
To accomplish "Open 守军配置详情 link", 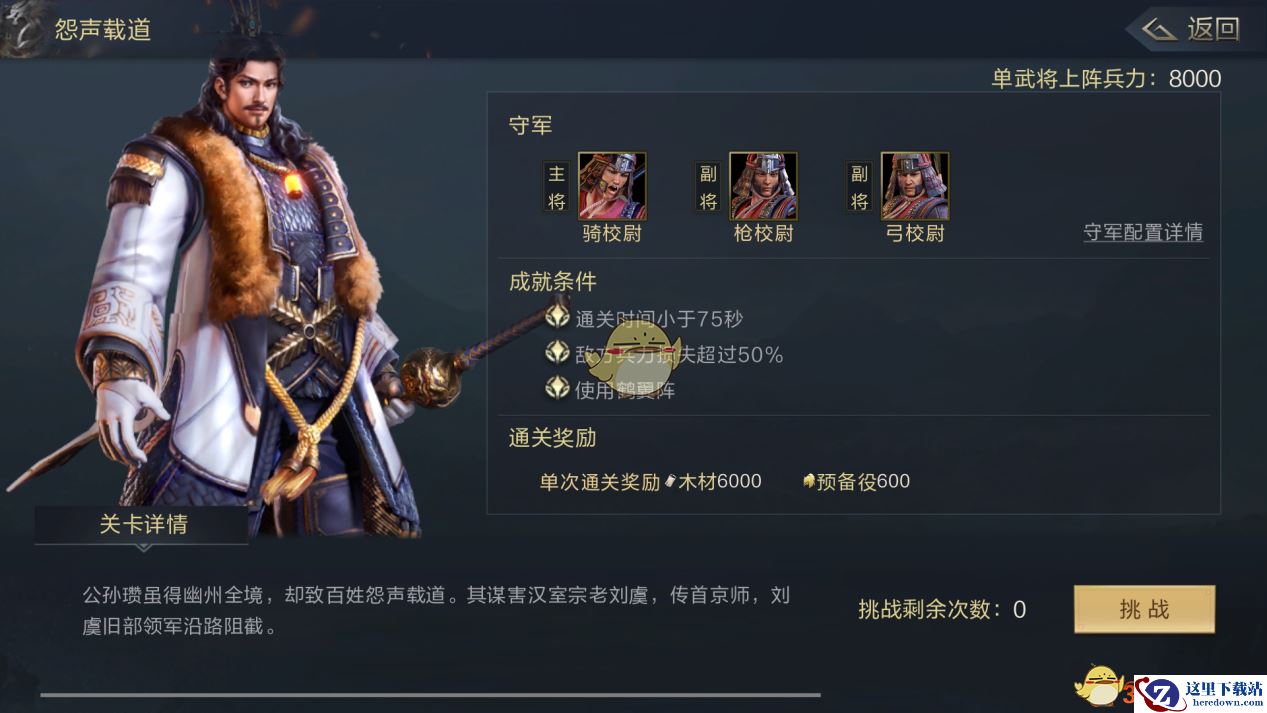I will coord(1143,232).
